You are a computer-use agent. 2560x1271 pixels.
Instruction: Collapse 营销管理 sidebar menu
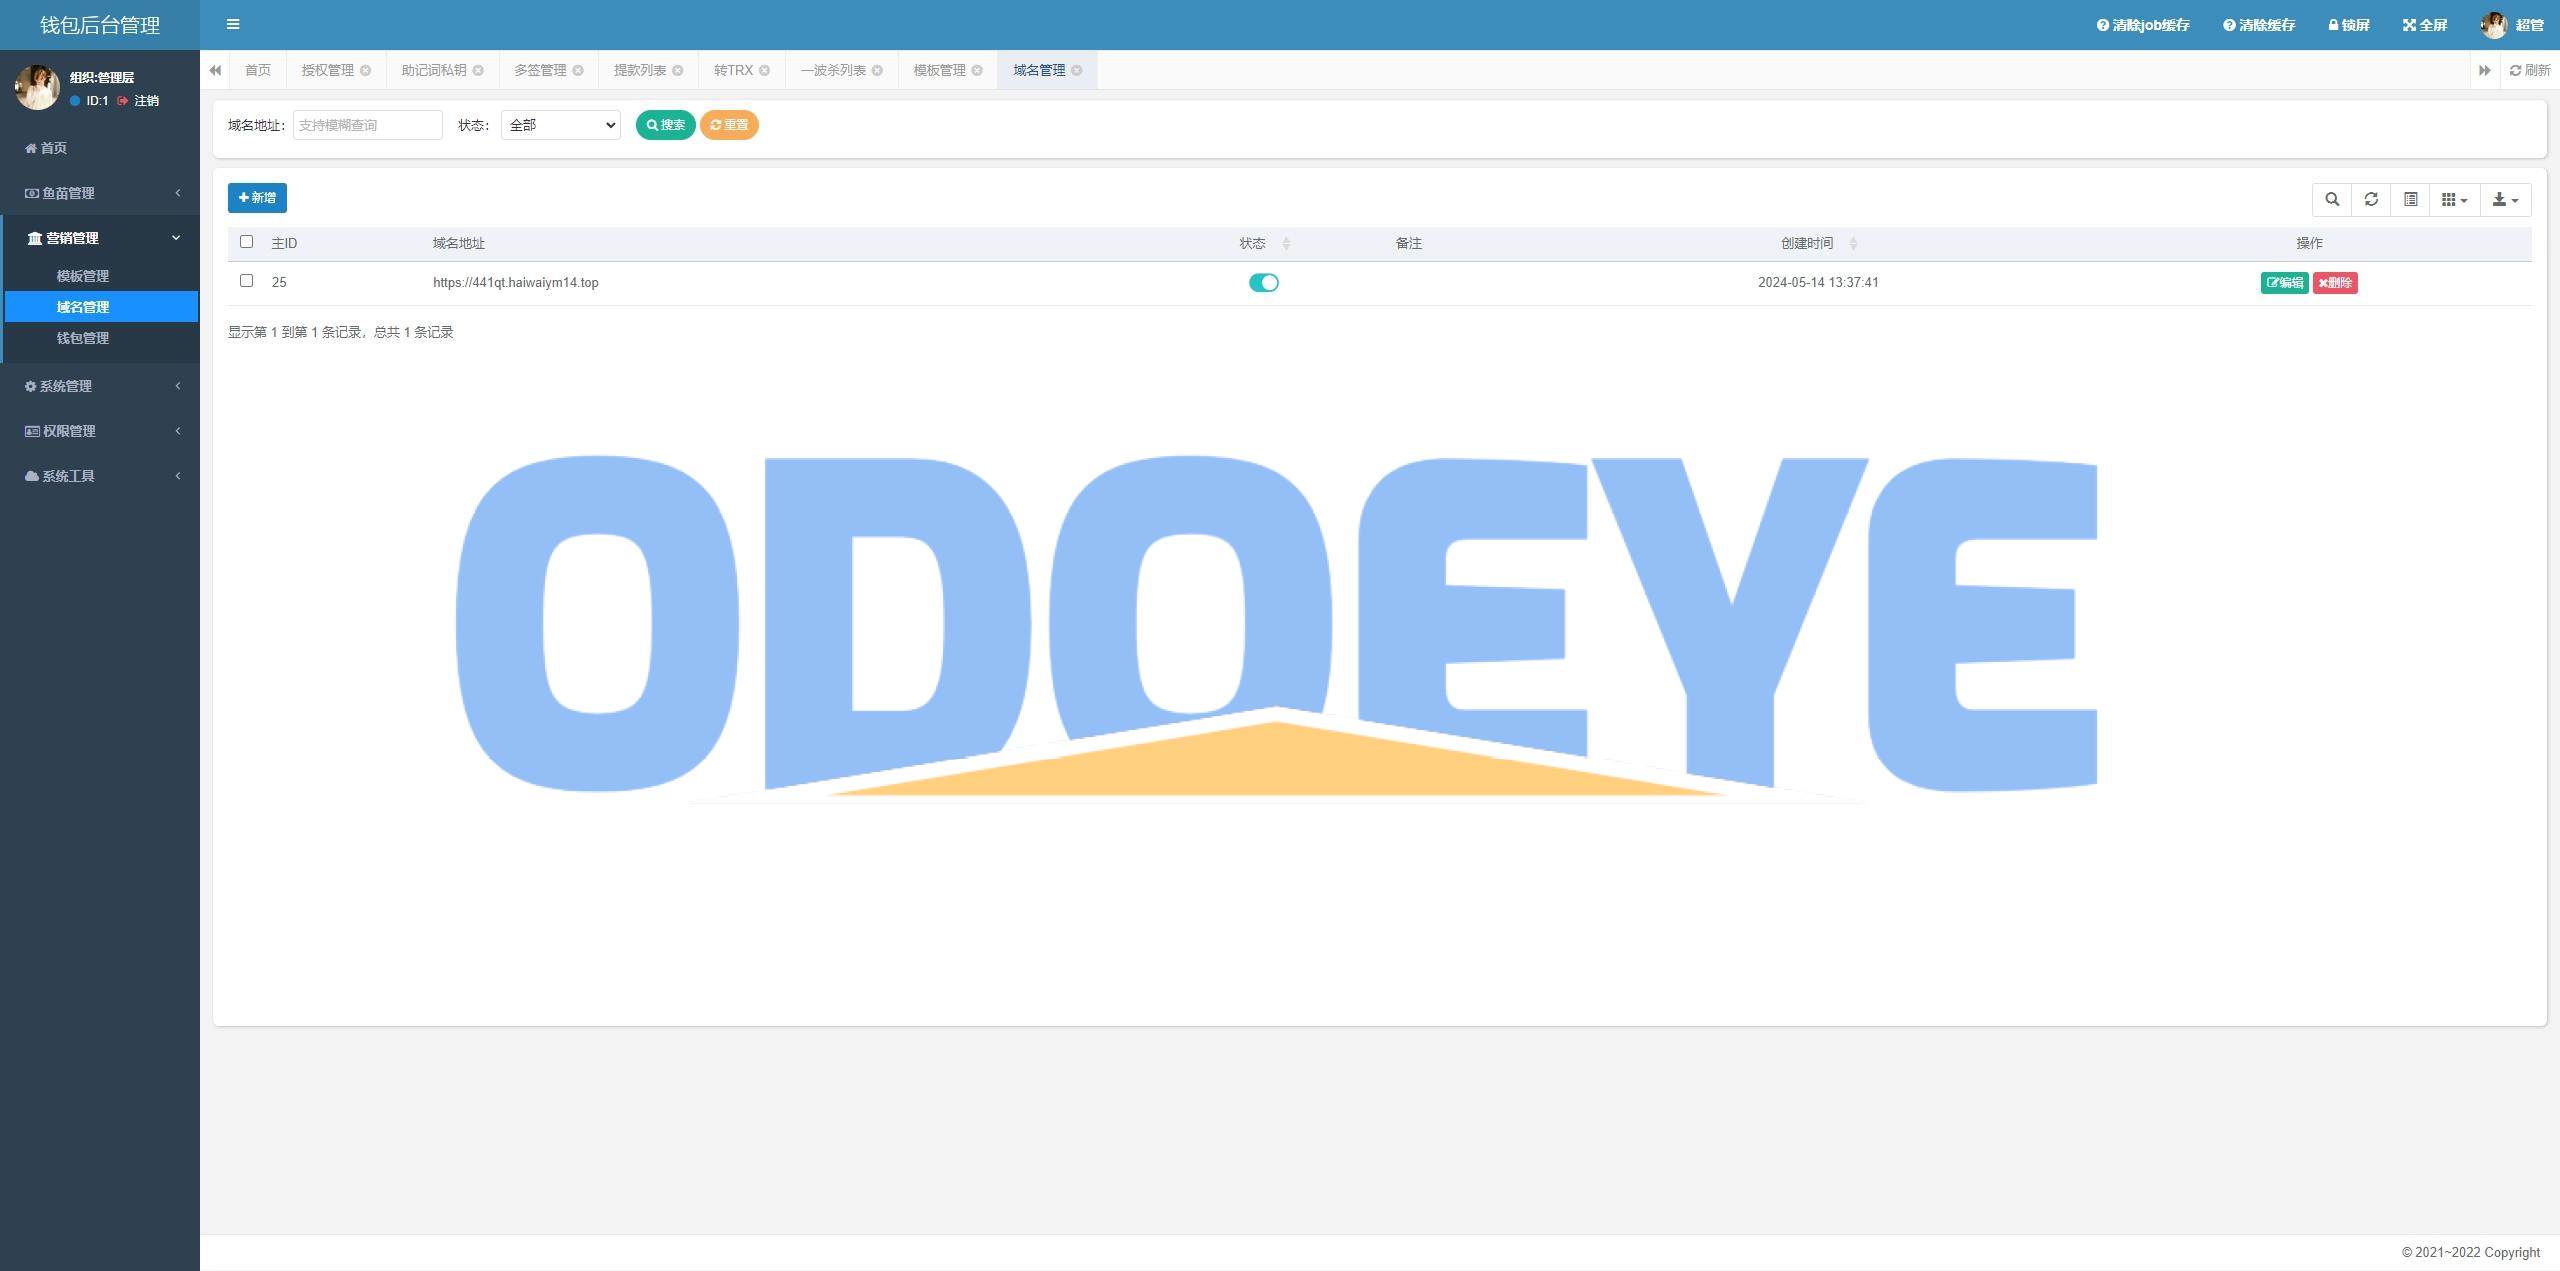(x=100, y=238)
